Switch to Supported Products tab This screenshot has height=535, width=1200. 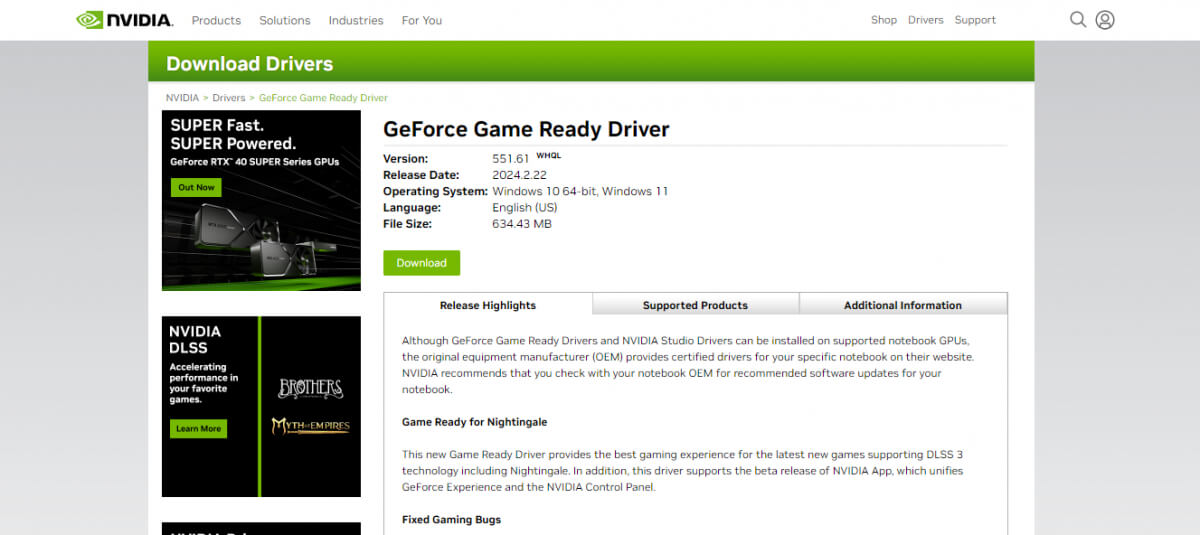pyautogui.click(x=695, y=305)
